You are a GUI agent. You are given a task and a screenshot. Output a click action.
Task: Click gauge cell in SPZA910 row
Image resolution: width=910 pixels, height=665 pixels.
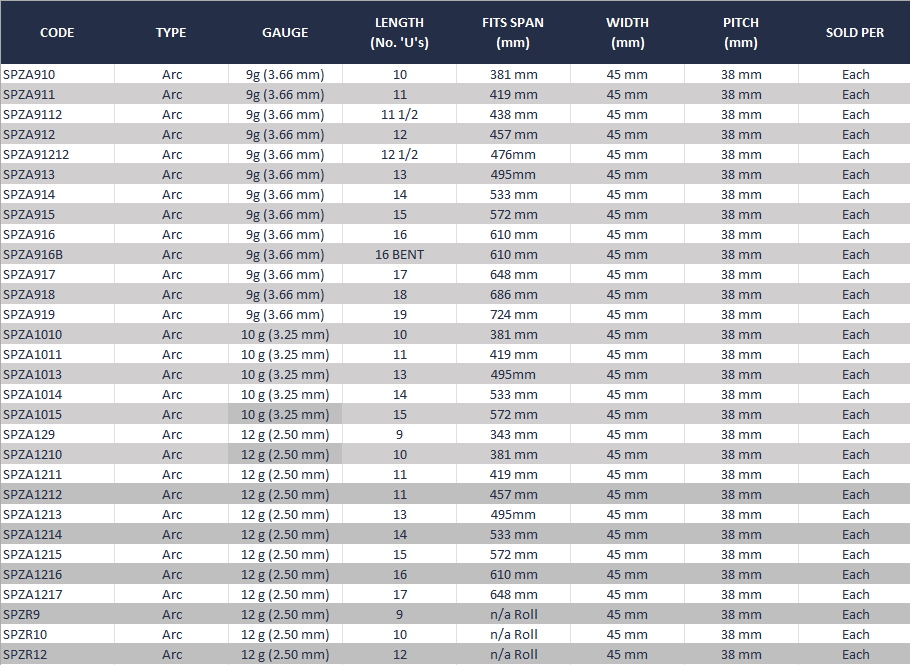[x=285, y=74]
